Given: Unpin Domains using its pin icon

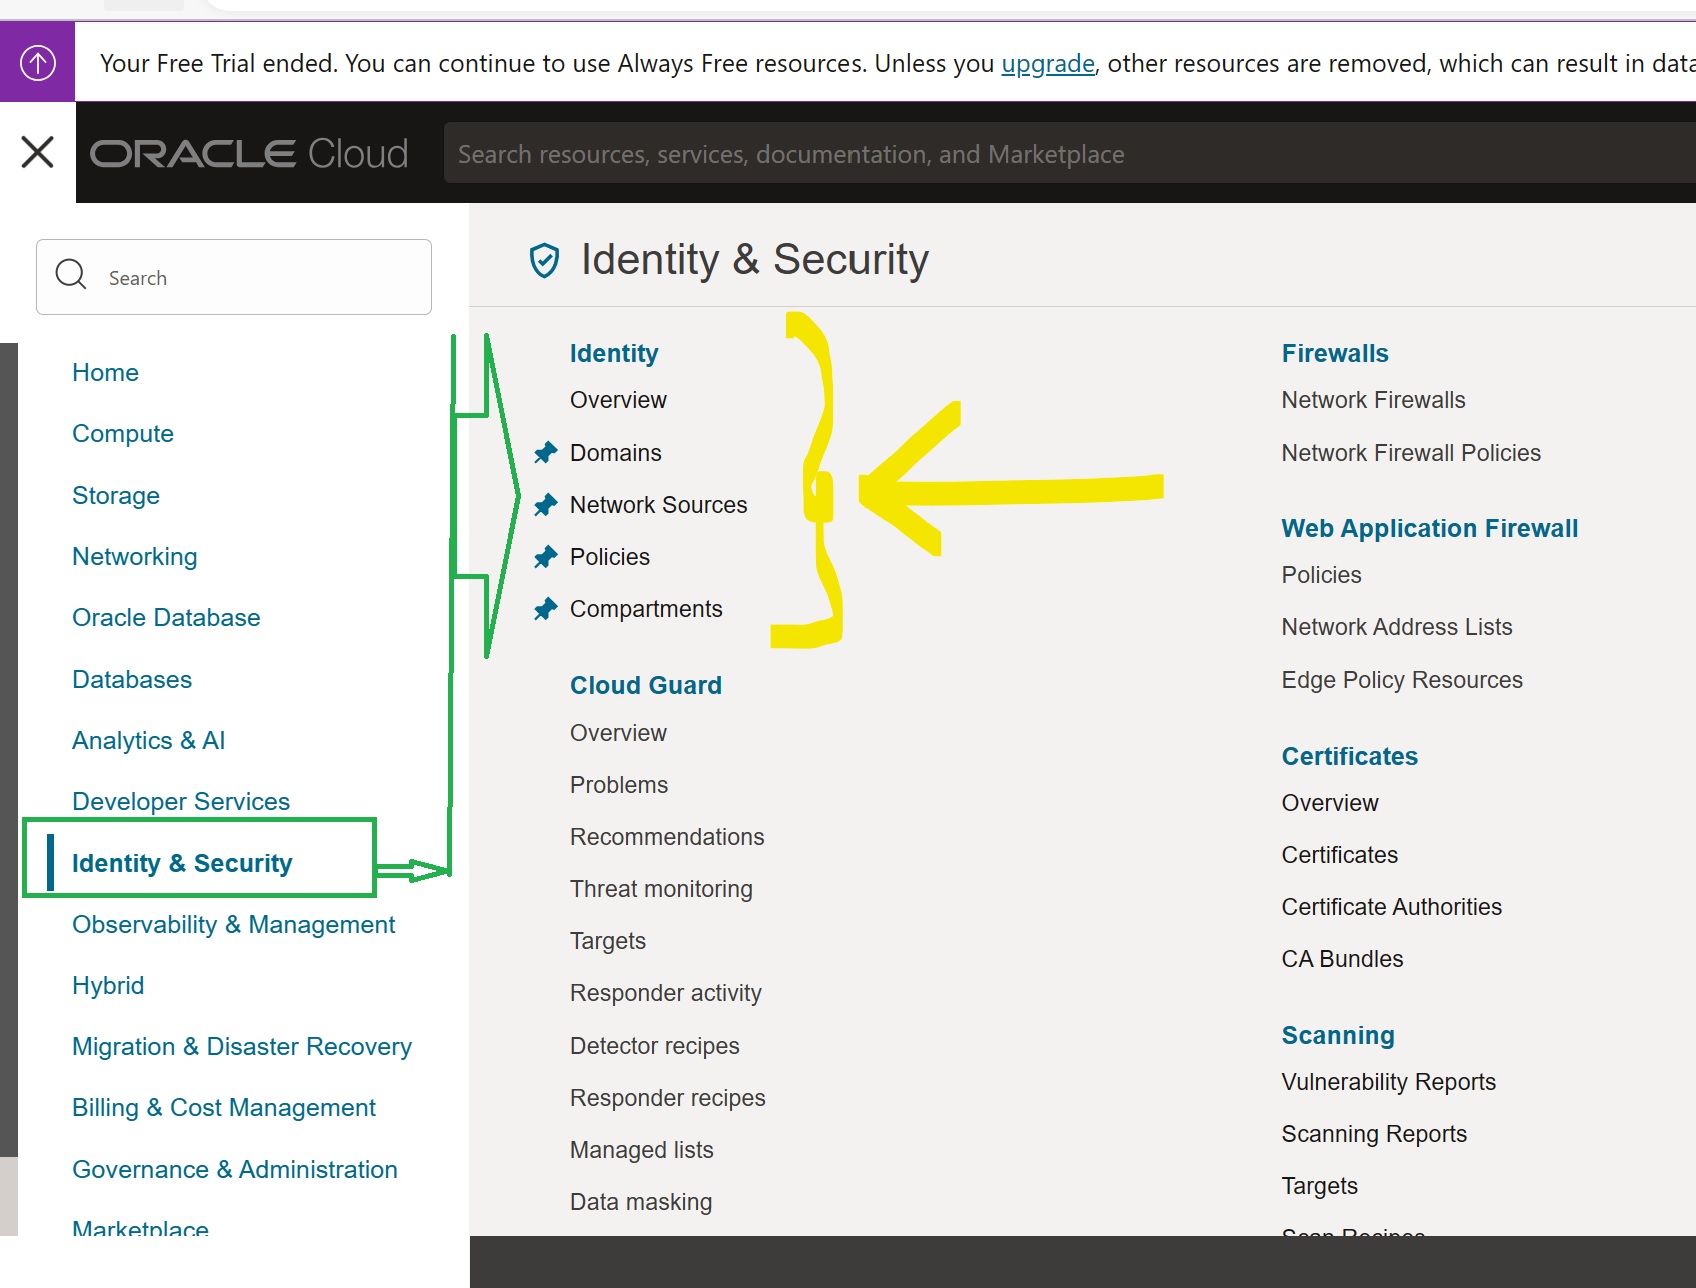Looking at the screenshot, I should pyautogui.click(x=545, y=453).
